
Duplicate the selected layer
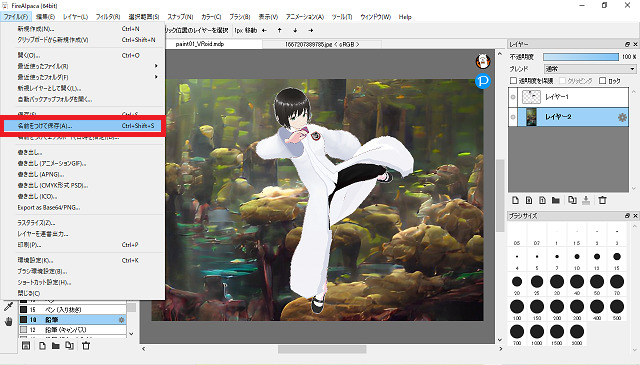click(x=572, y=200)
